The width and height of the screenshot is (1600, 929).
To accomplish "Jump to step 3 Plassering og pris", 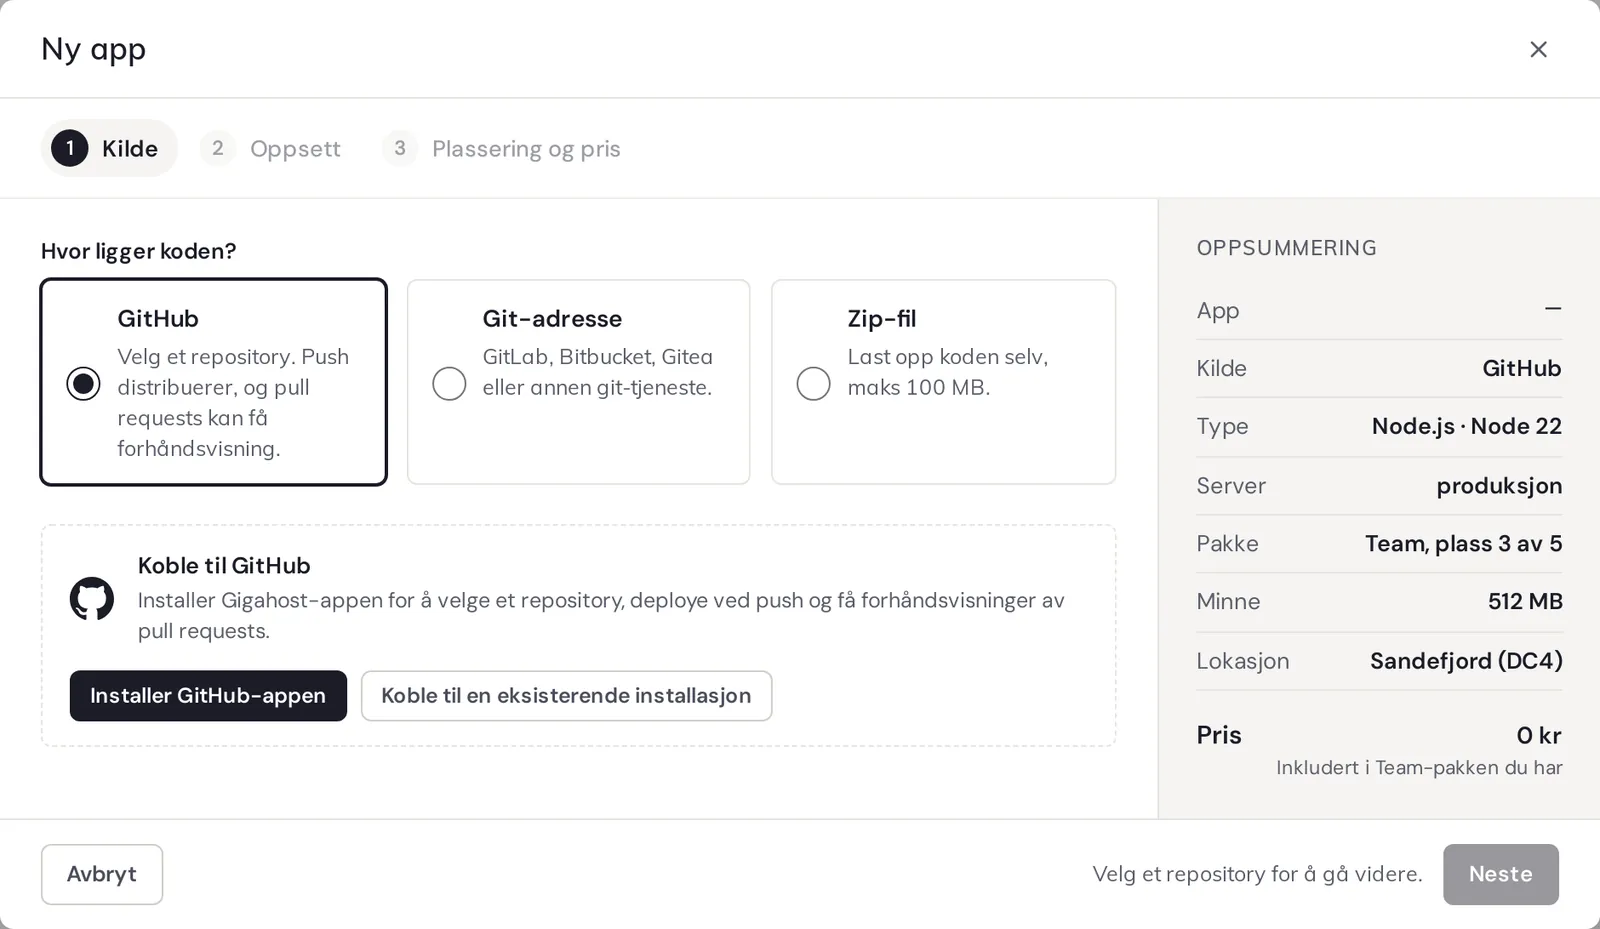I will pyautogui.click(x=502, y=148).
